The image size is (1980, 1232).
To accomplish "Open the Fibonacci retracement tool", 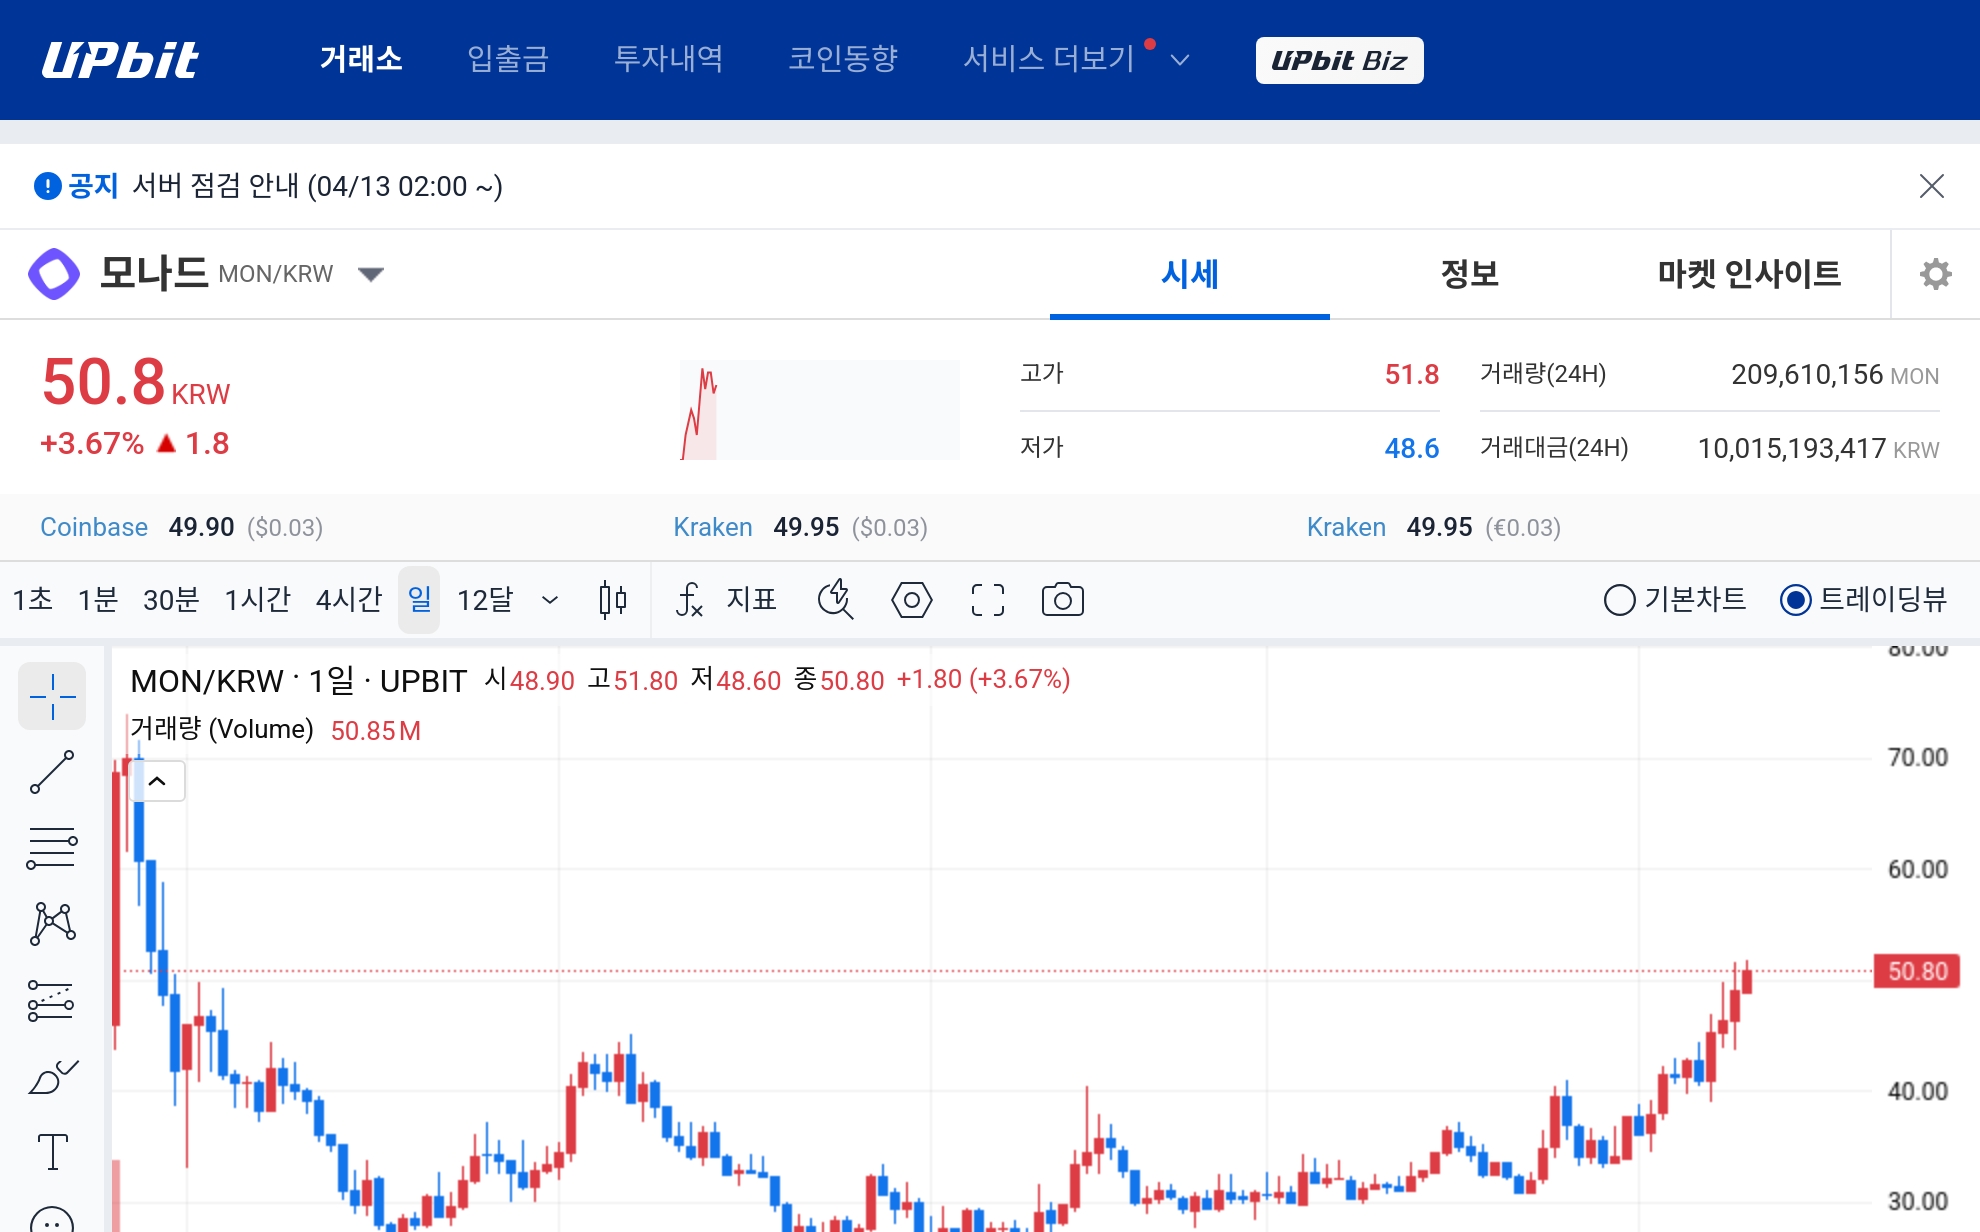I will click(52, 848).
